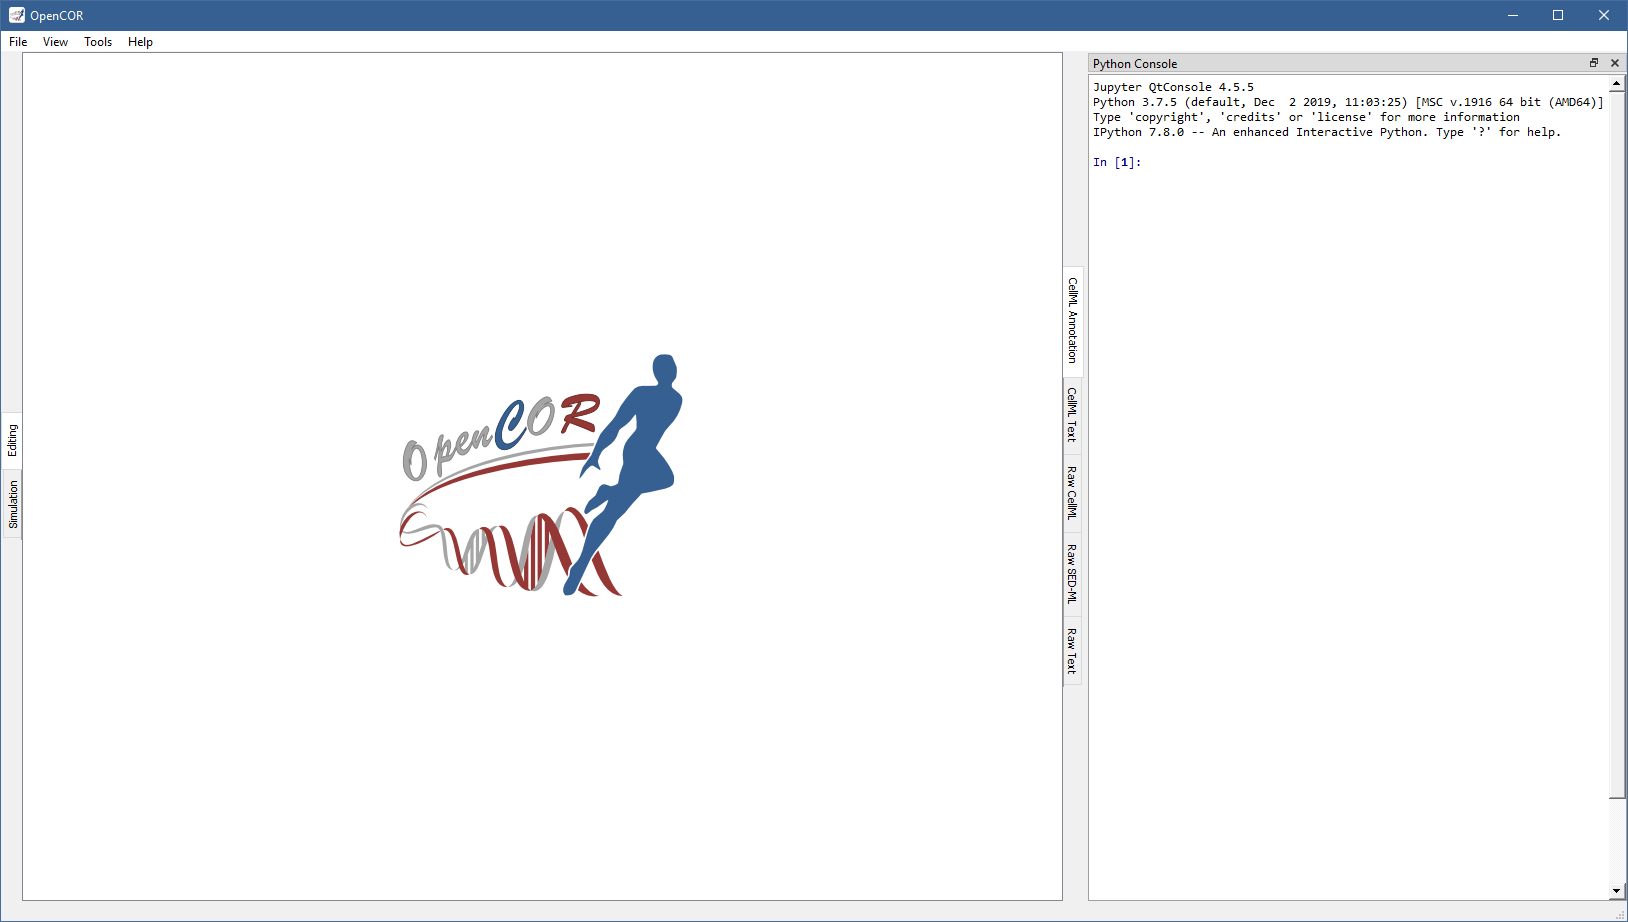Minimize the OpenCOR window
Image resolution: width=1628 pixels, height=922 pixels.
click(x=1512, y=15)
